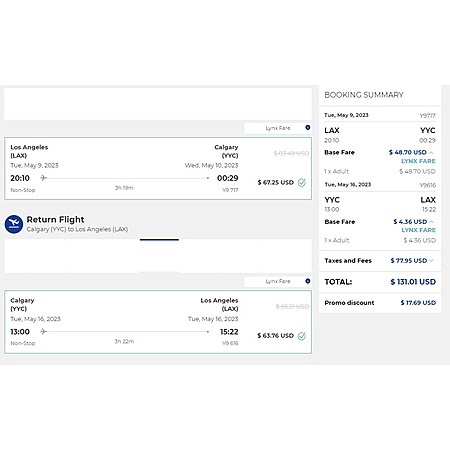450x450 pixels.
Task: Toggle the checkmark beside $63.76 USD fare
Action: (302, 336)
